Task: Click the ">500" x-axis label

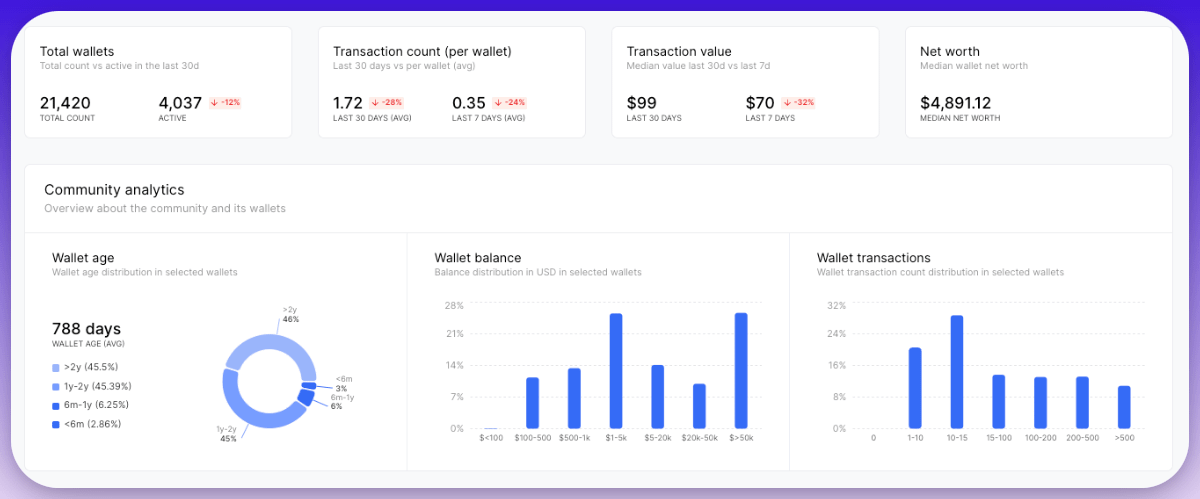Action: [1124, 437]
